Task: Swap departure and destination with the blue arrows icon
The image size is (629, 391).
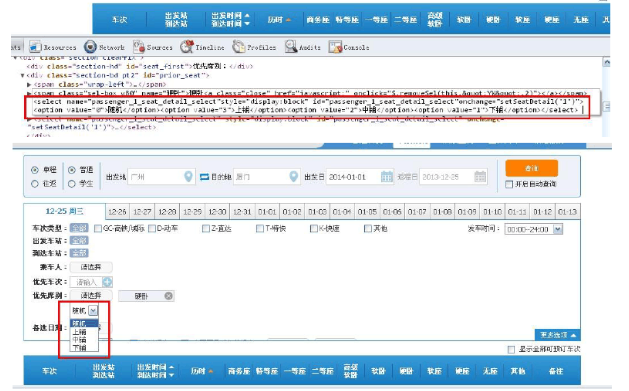Action: [x=204, y=176]
